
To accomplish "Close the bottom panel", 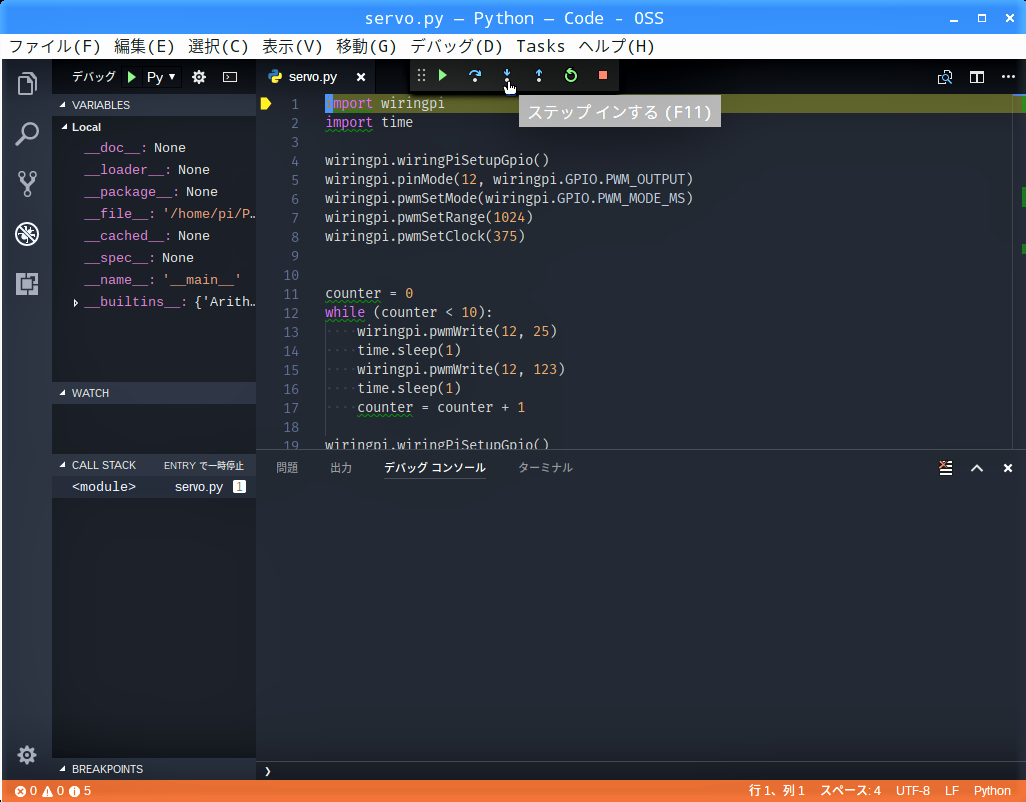I will point(1008,468).
